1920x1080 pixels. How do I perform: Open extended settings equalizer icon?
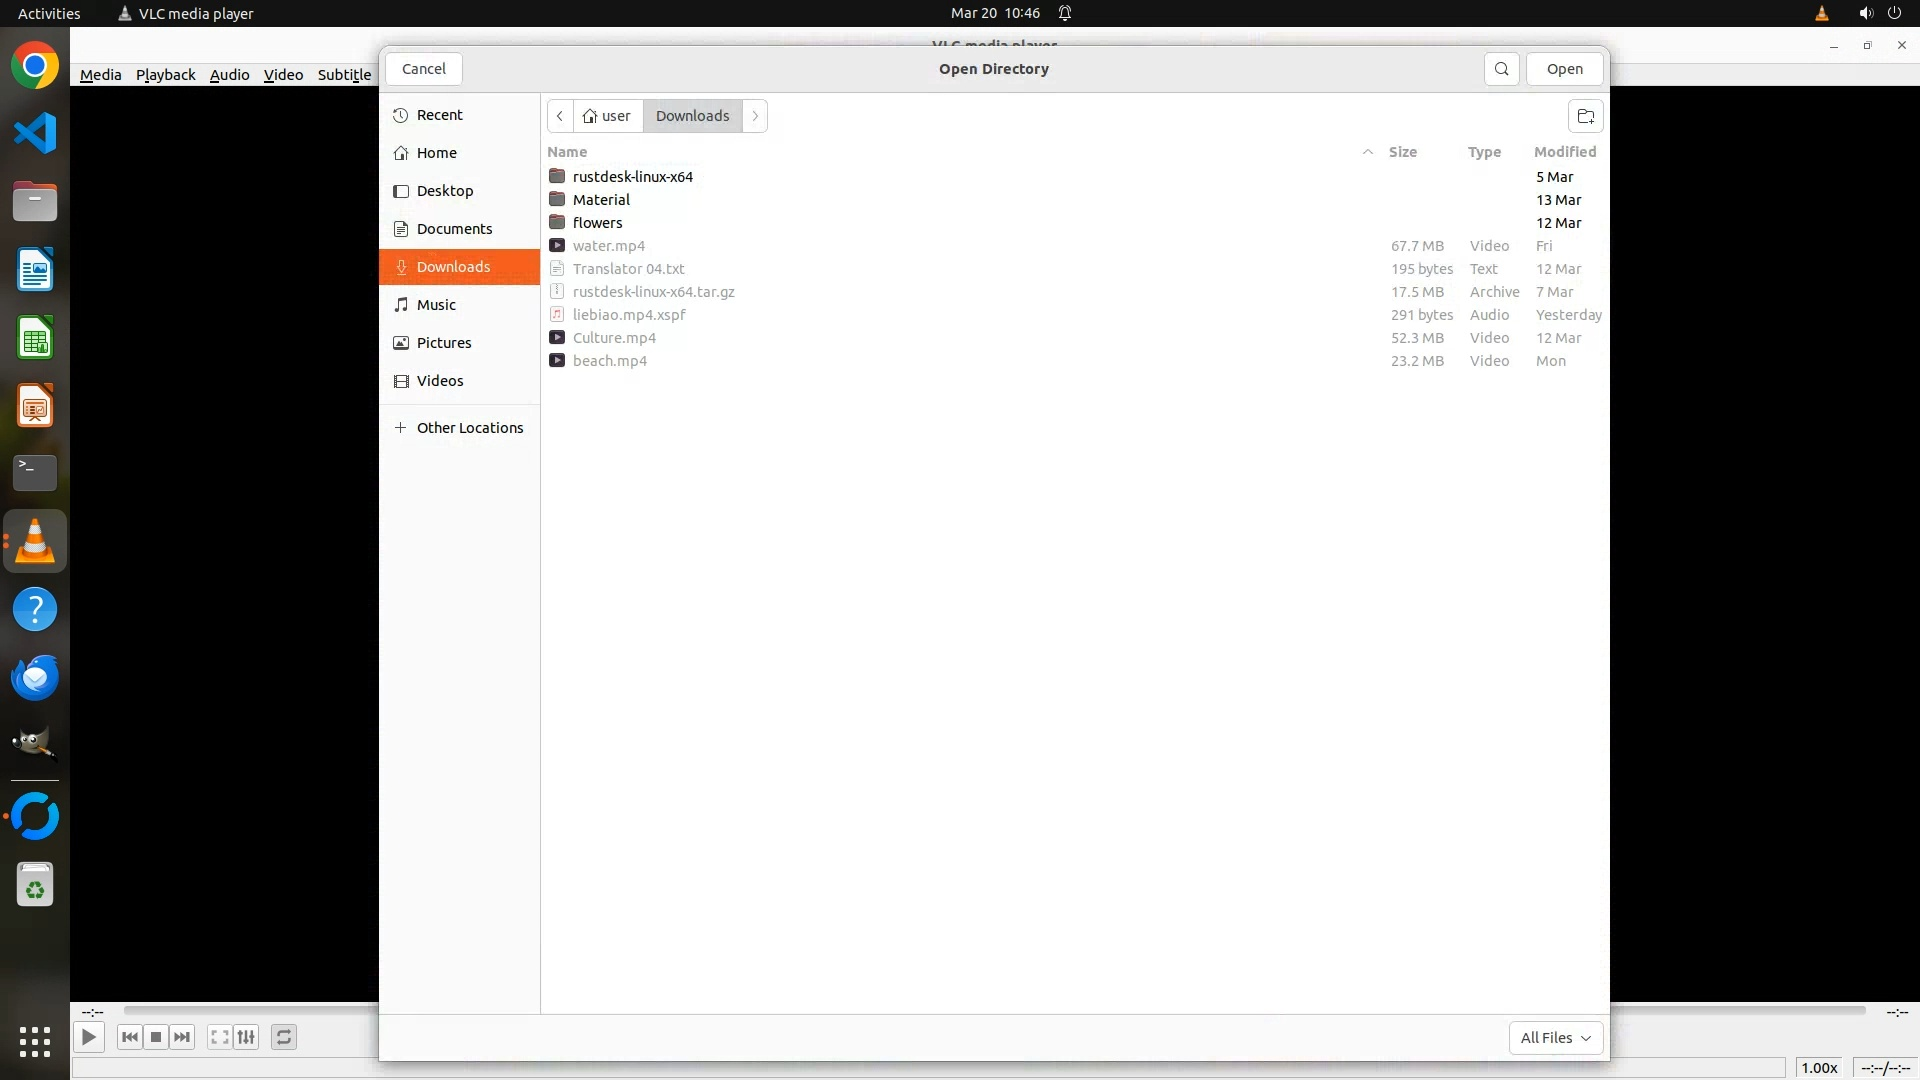(x=246, y=1037)
